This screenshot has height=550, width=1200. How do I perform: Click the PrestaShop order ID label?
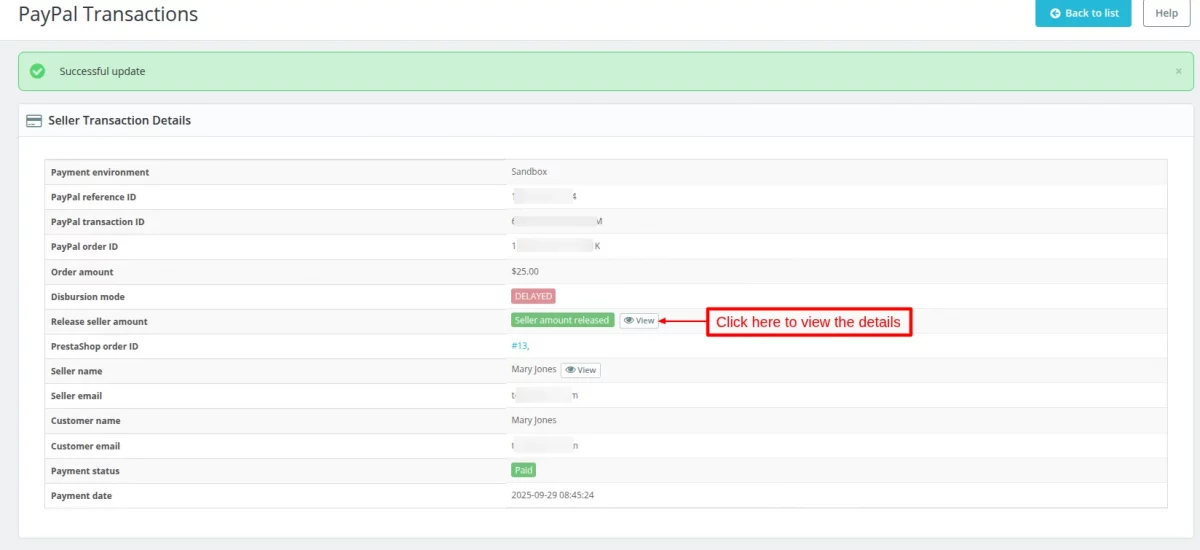pos(95,346)
